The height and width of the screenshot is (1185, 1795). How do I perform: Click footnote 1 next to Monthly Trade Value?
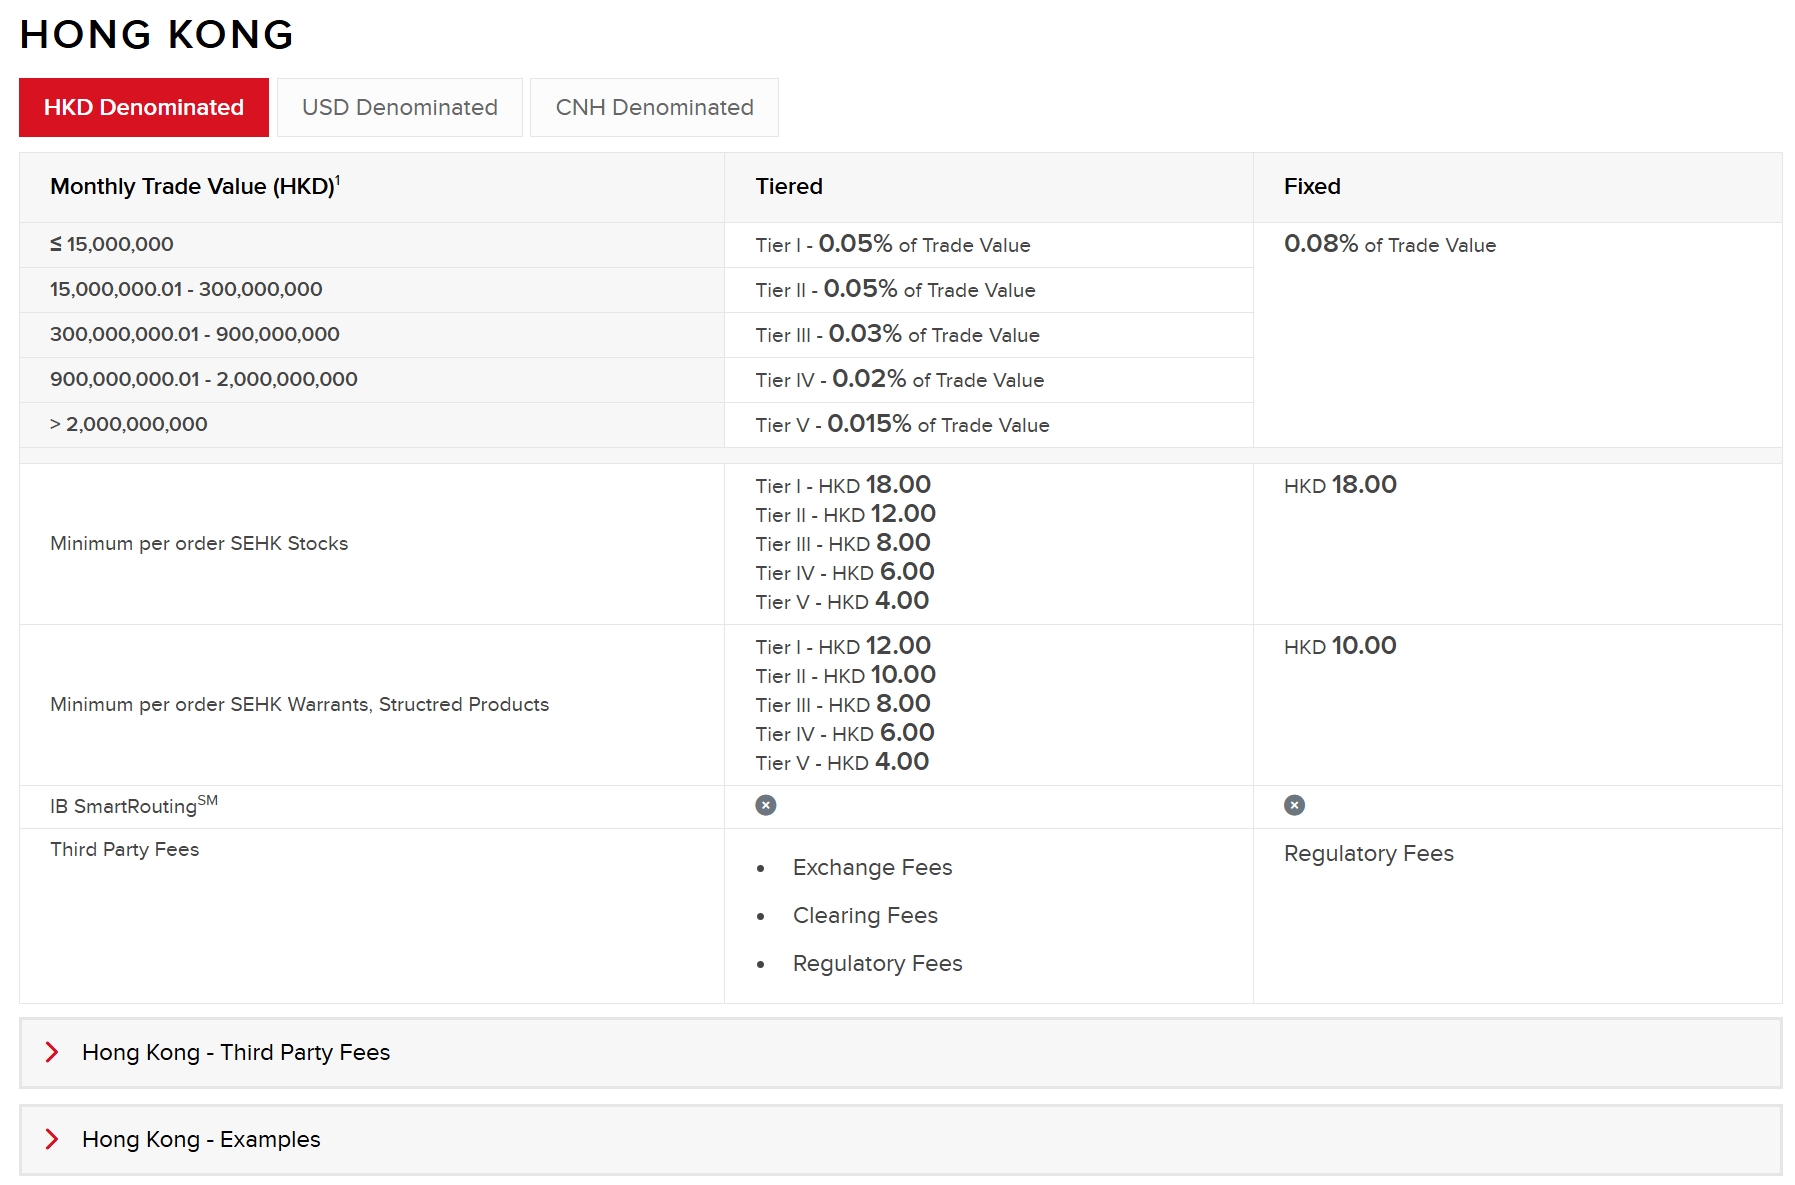pyautogui.click(x=338, y=180)
